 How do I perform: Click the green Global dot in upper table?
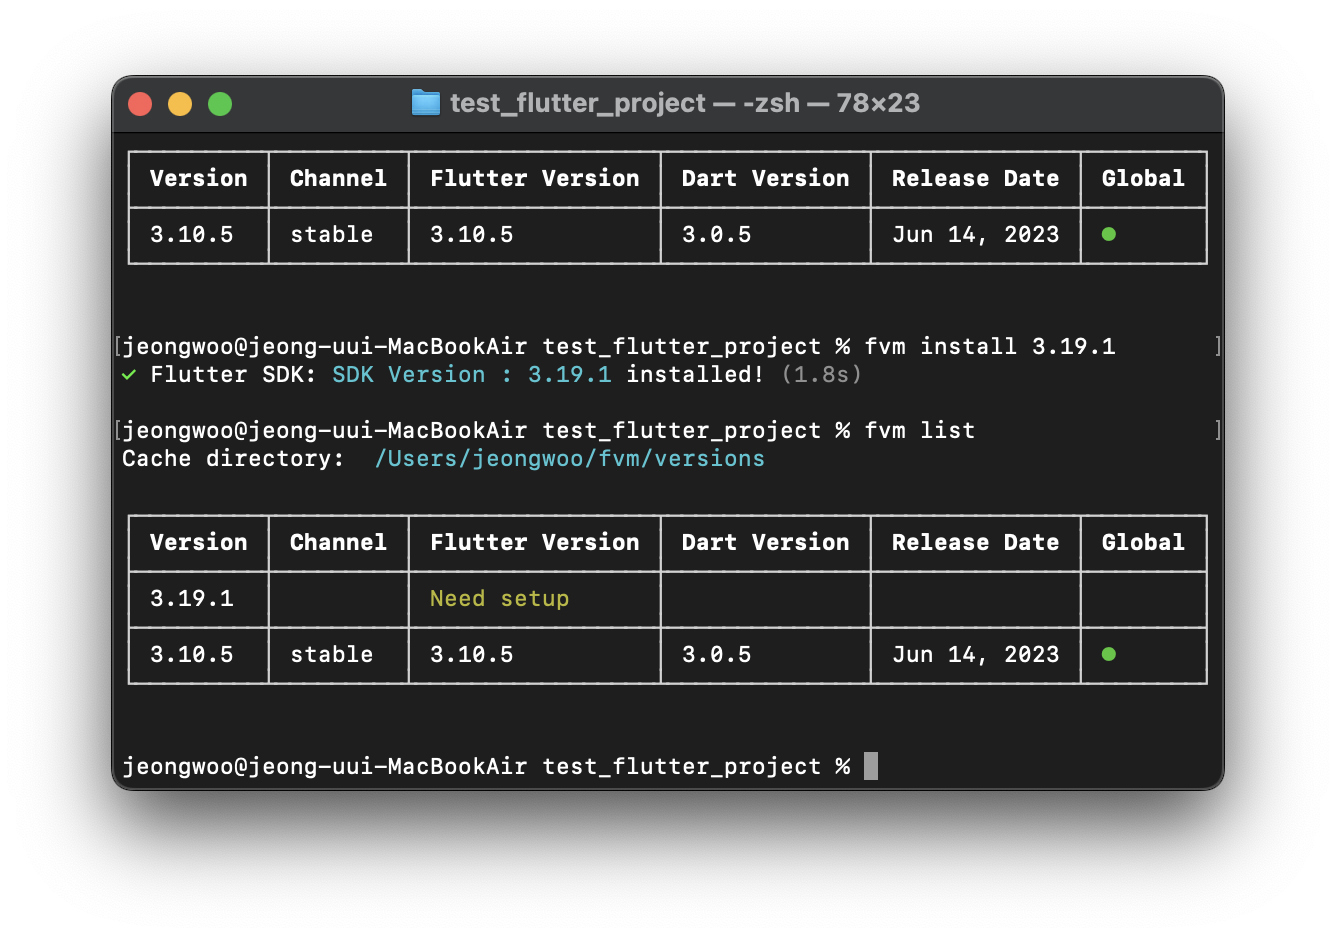point(1109,234)
